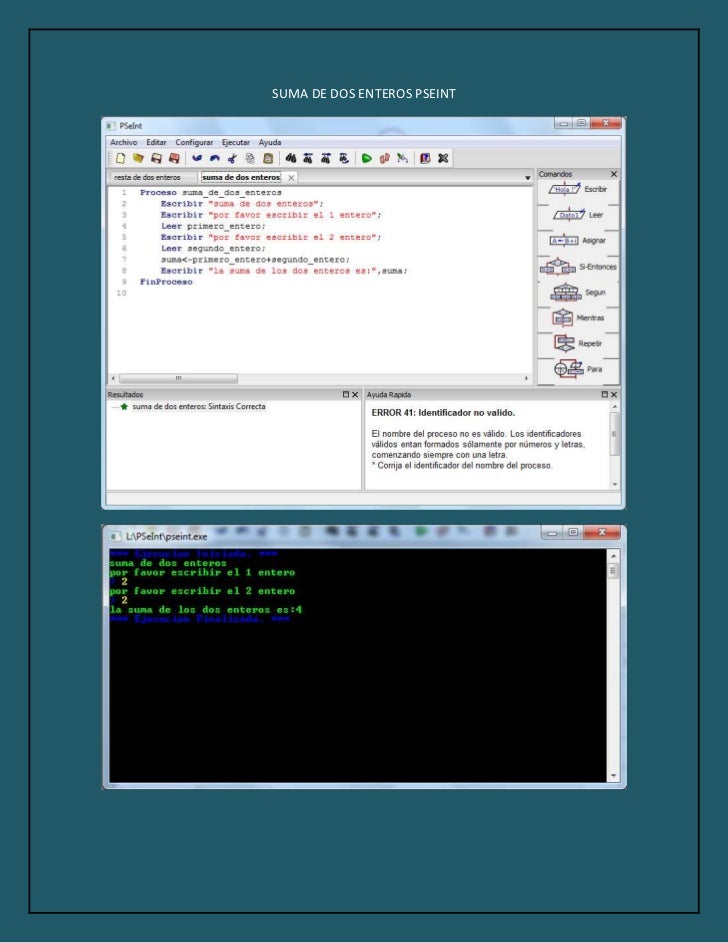Close the Comandos panel
The width and height of the screenshot is (728, 943).
[x=614, y=174]
